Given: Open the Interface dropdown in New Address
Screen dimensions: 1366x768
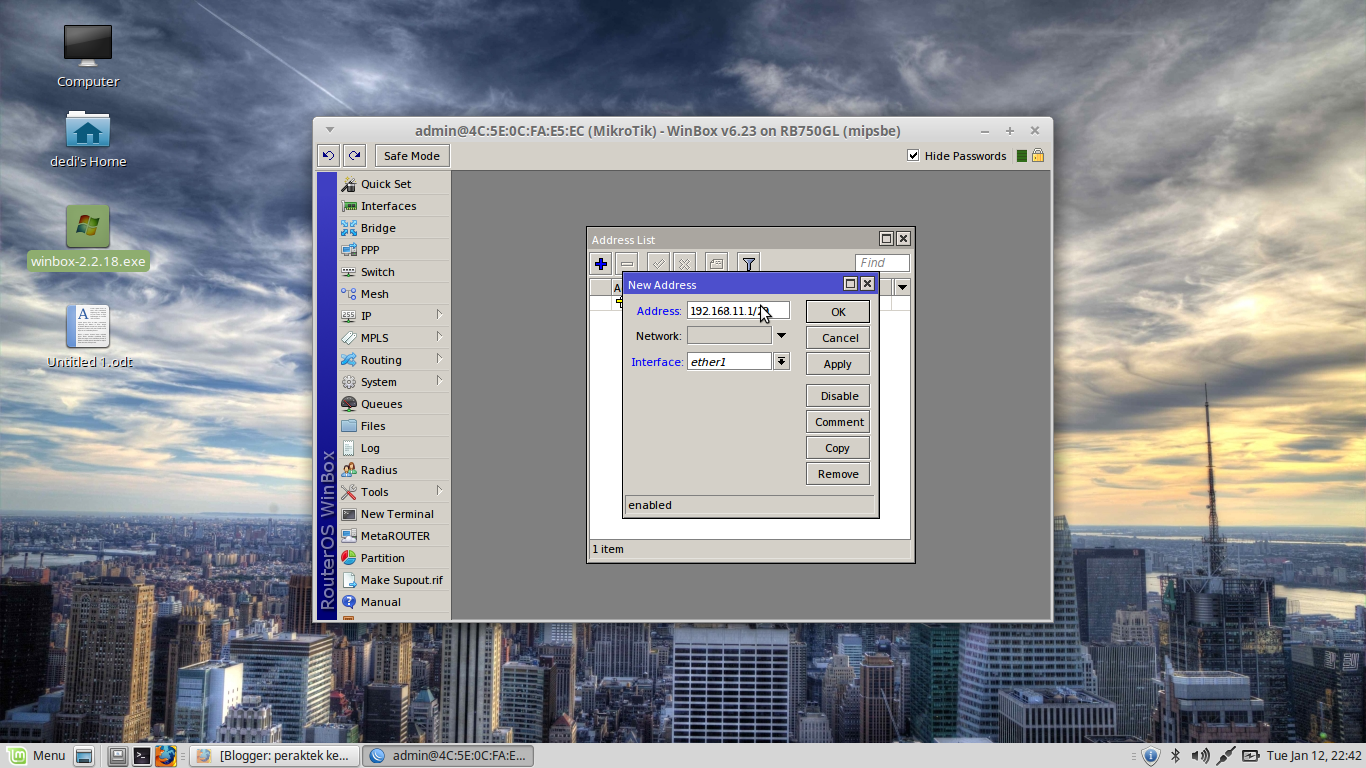Looking at the screenshot, I should point(782,361).
